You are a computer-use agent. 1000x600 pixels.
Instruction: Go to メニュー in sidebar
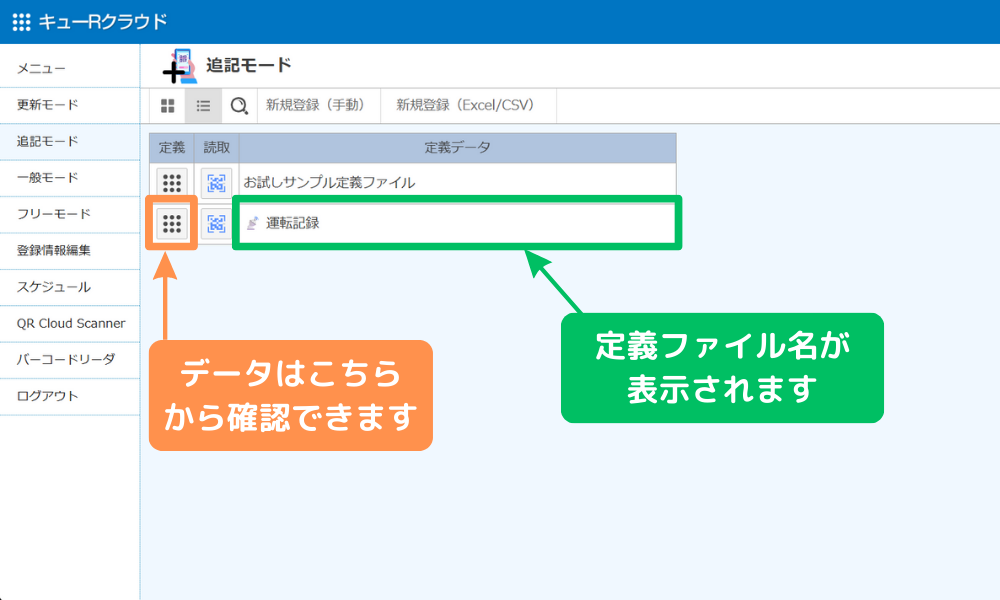click(x=70, y=68)
